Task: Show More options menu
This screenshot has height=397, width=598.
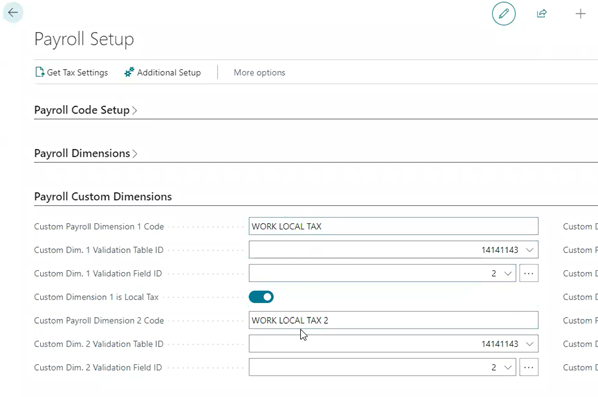Action: [259, 72]
